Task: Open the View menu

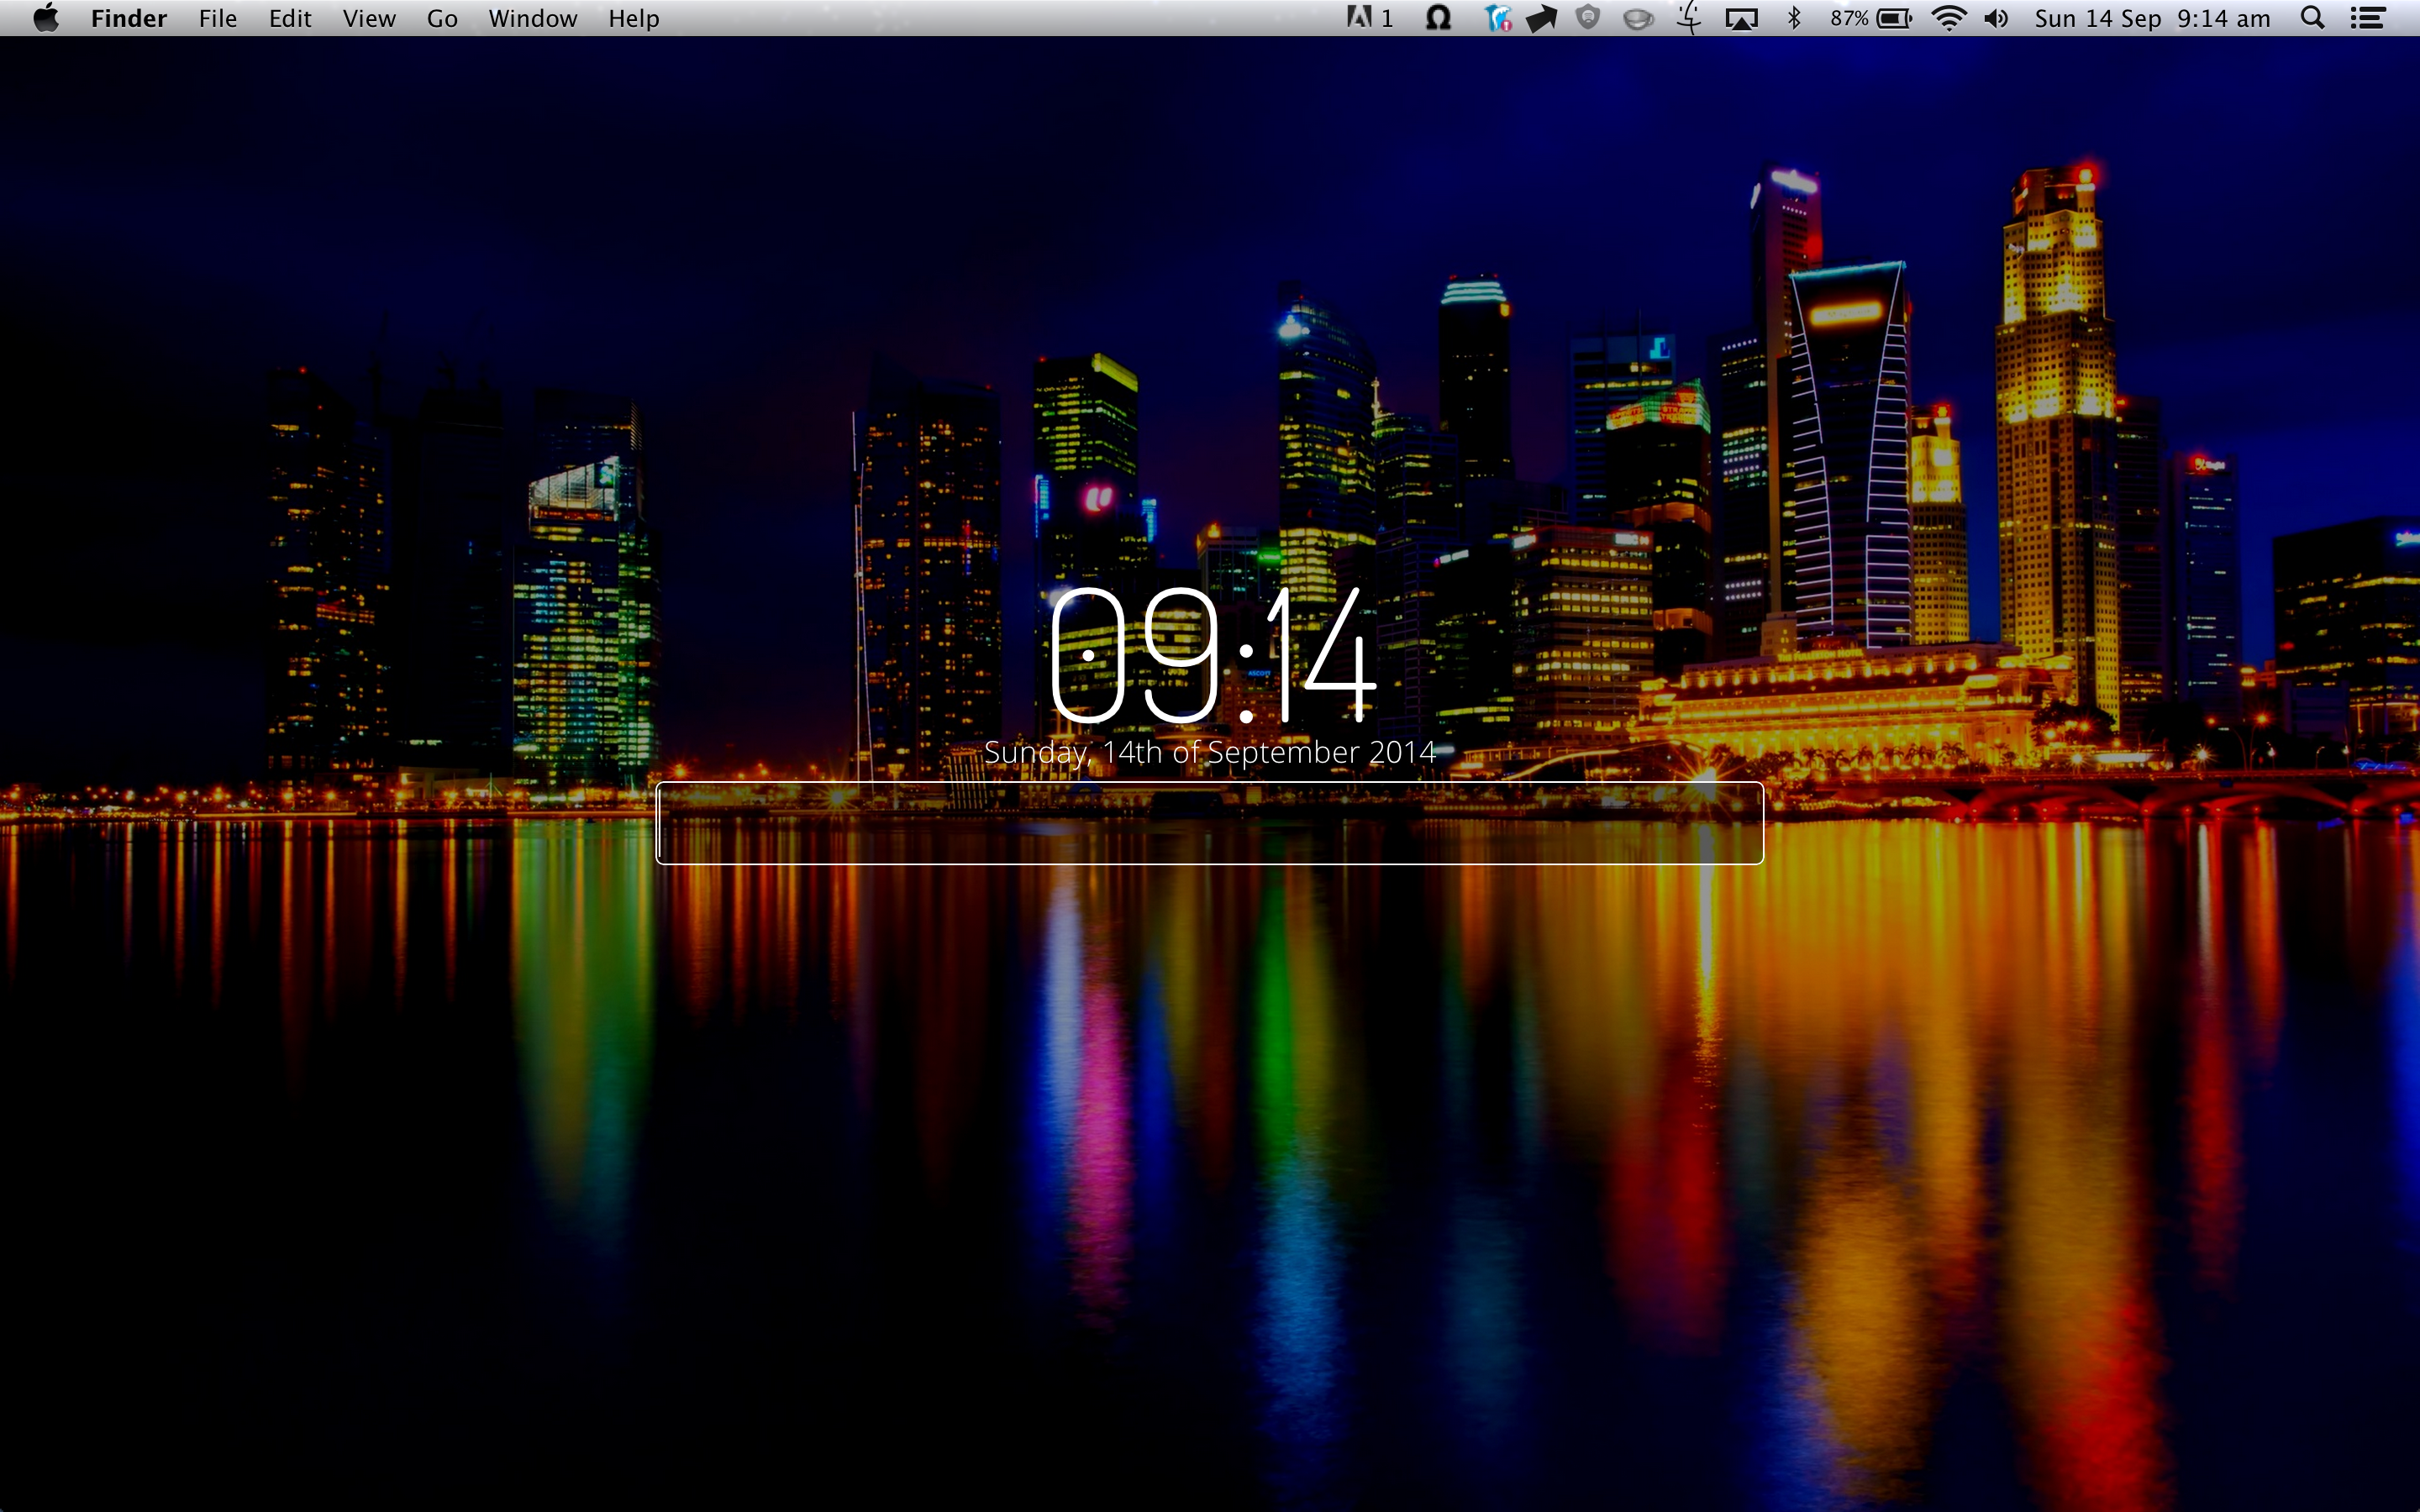Action: point(369,18)
